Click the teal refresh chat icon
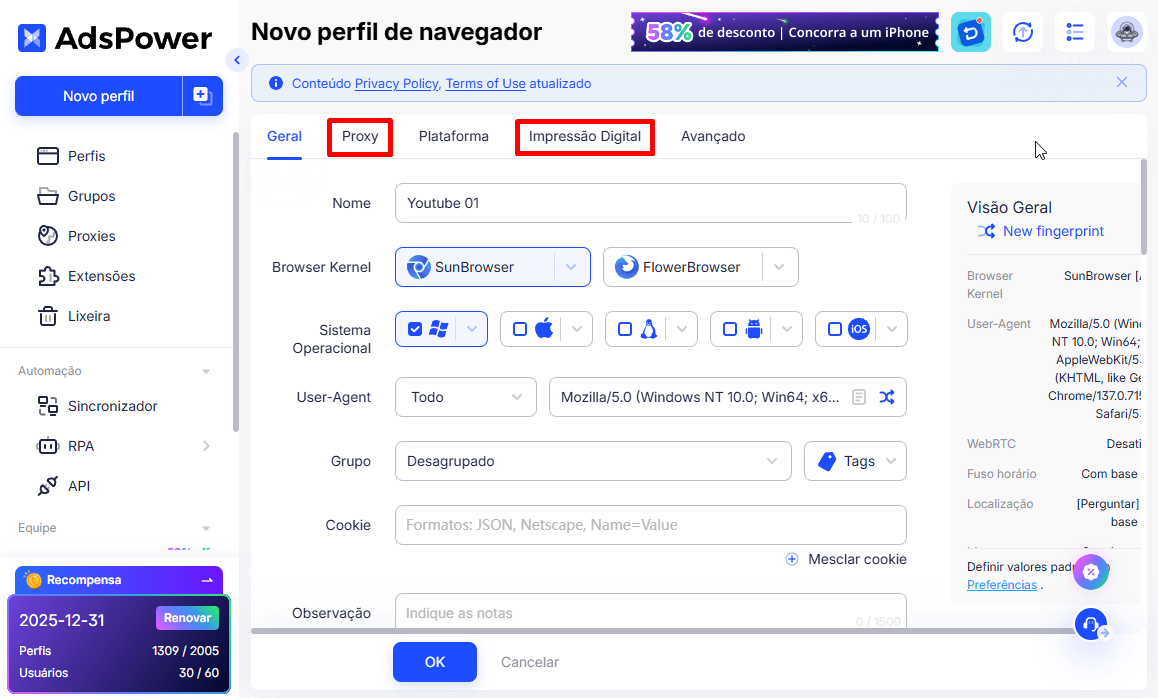Screen dimensions: 1158x698 click(x=970, y=32)
